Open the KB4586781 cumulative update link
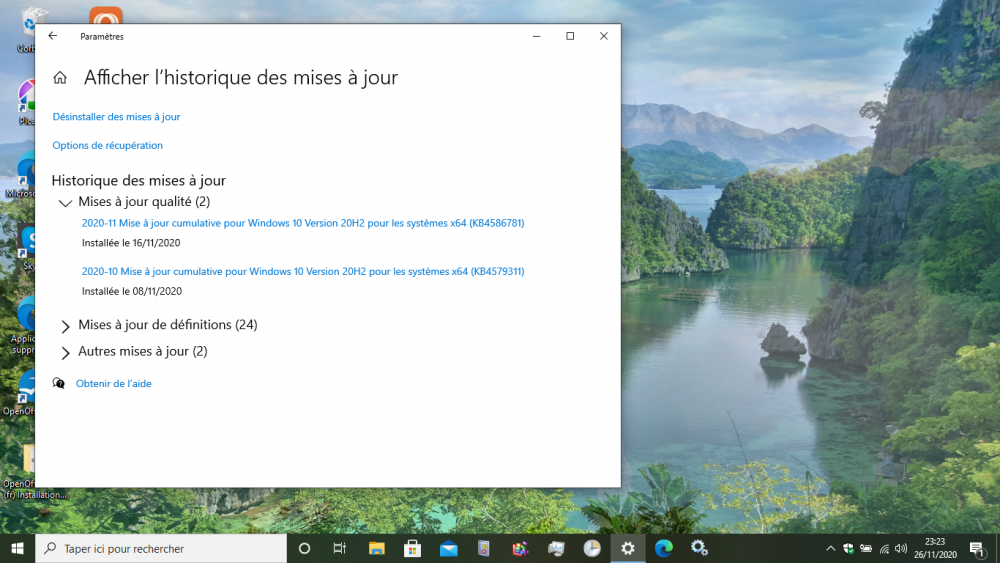This screenshot has width=1000, height=563. (303, 223)
